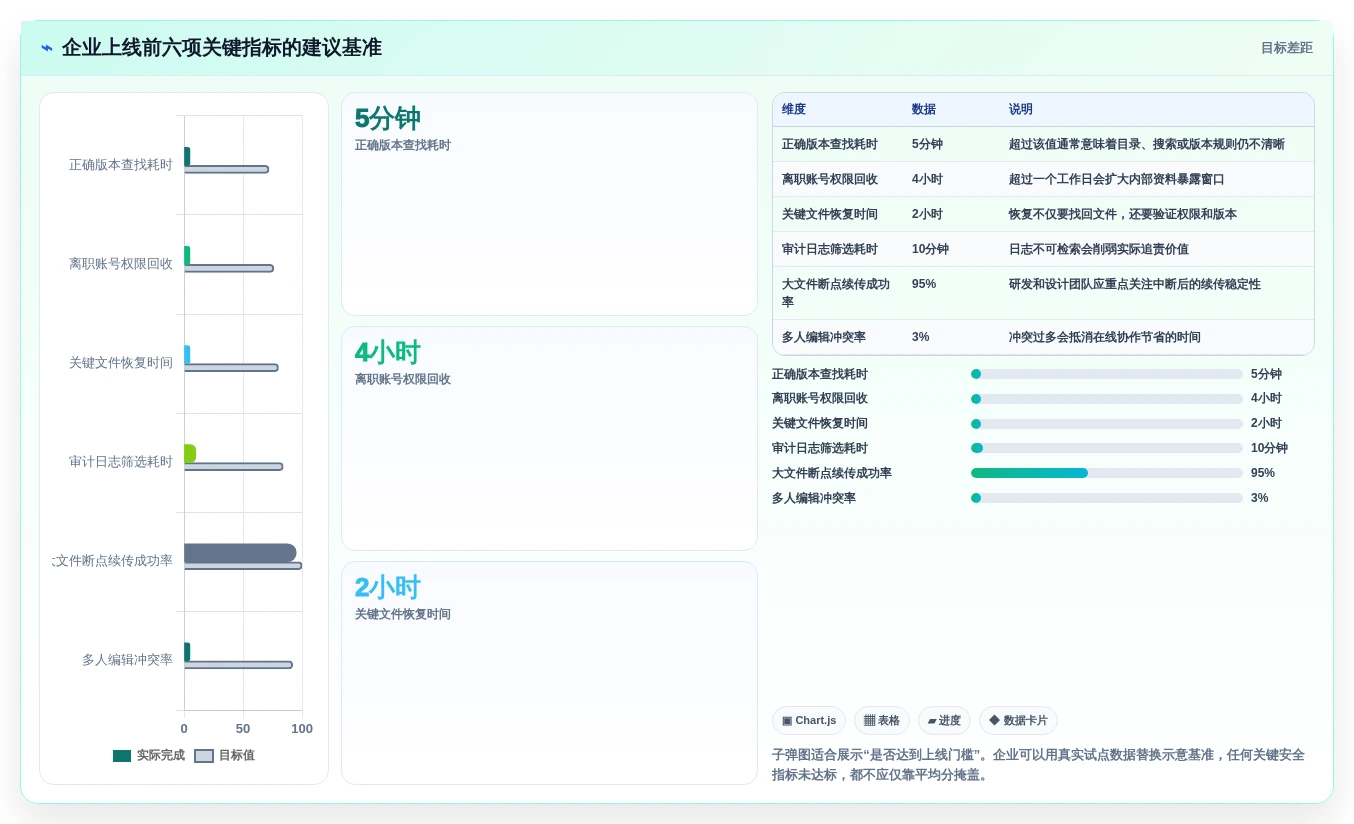Click description 日志不可检索会削弱实际追责价值

[x=1099, y=250]
